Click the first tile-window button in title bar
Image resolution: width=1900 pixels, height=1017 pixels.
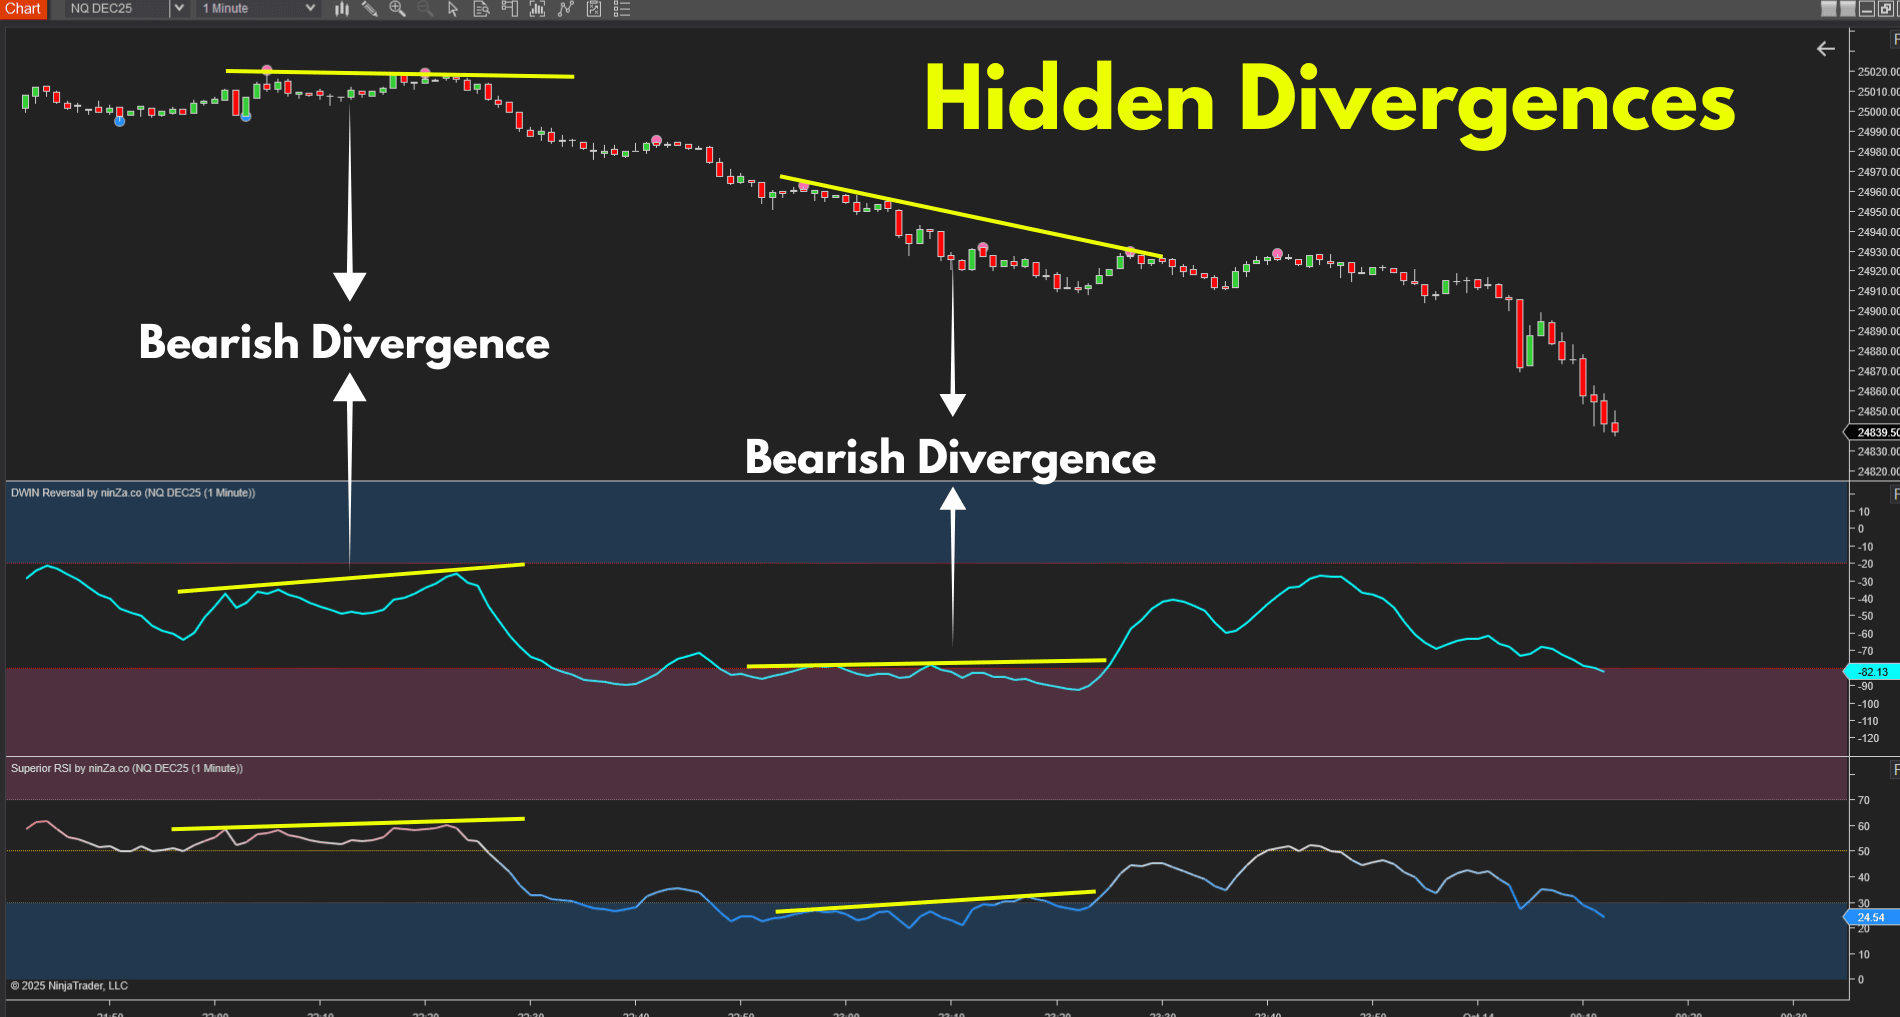[1829, 9]
